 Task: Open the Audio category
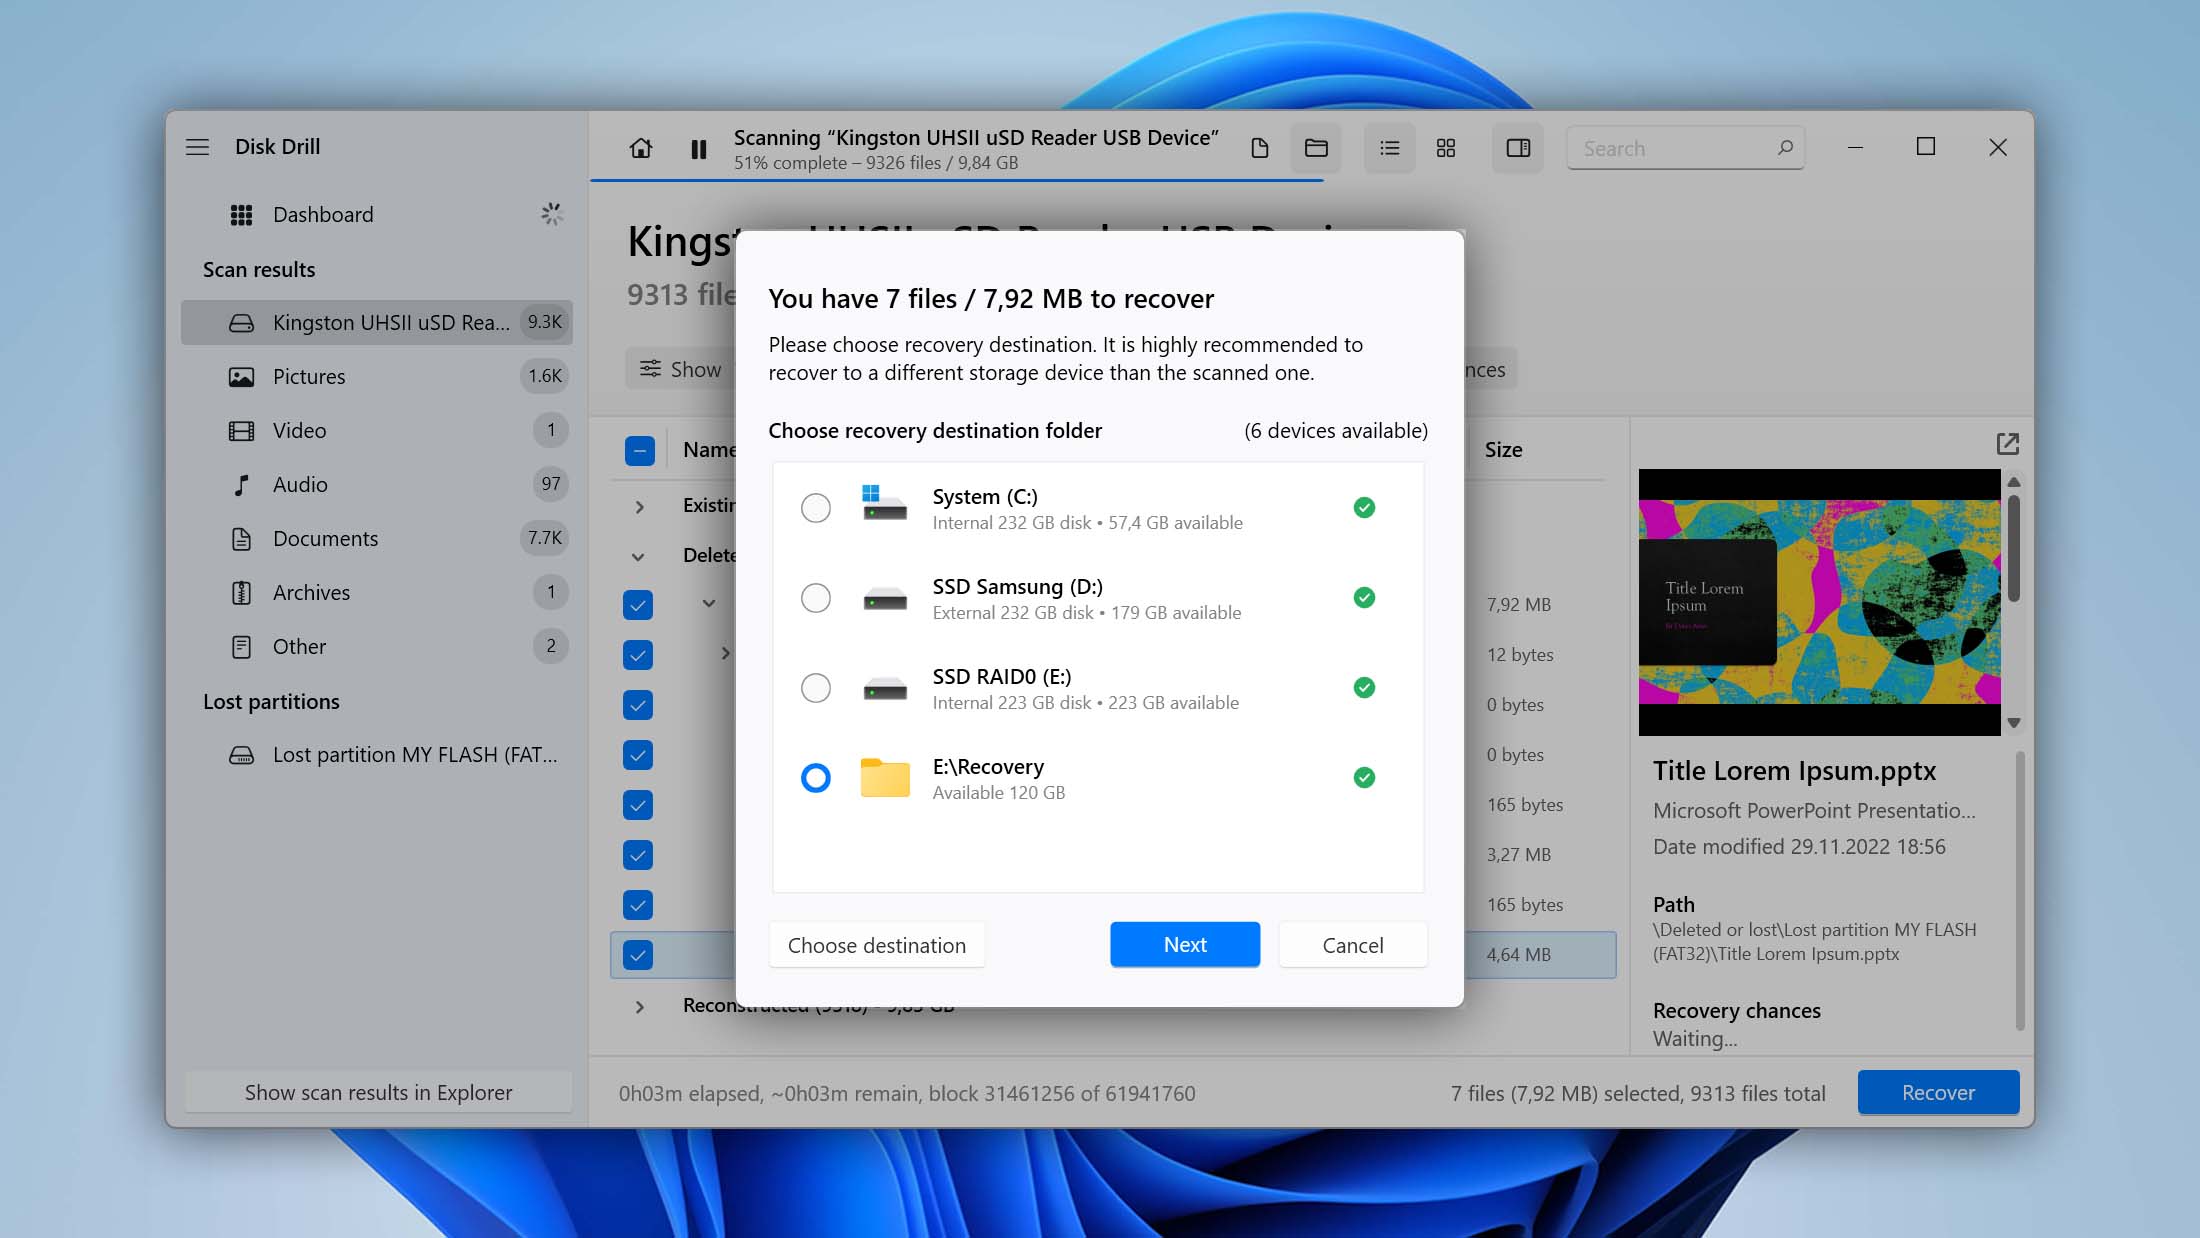pyautogui.click(x=376, y=485)
